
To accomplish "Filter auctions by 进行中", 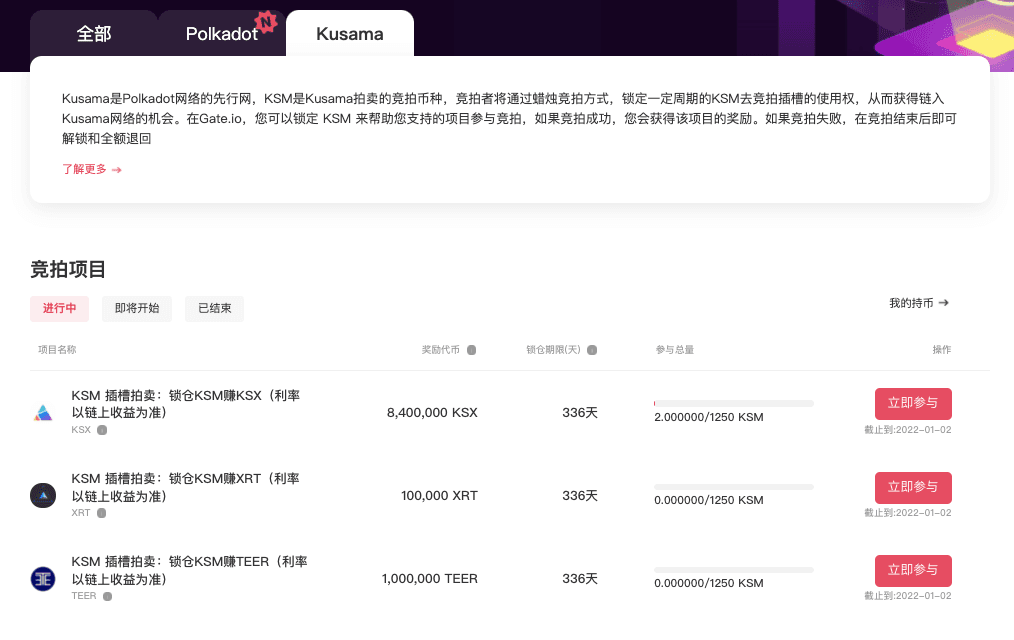I will tap(59, 308).
